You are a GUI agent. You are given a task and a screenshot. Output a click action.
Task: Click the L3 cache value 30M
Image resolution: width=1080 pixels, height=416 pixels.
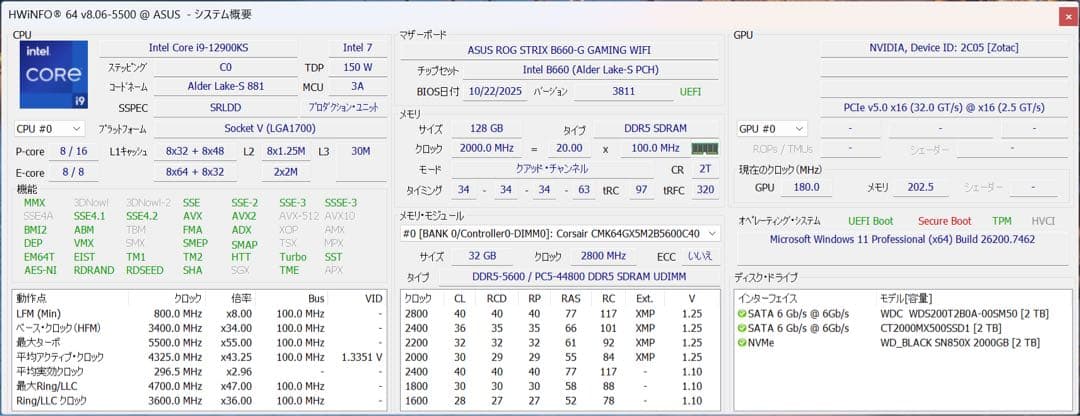tap(361, 151)
